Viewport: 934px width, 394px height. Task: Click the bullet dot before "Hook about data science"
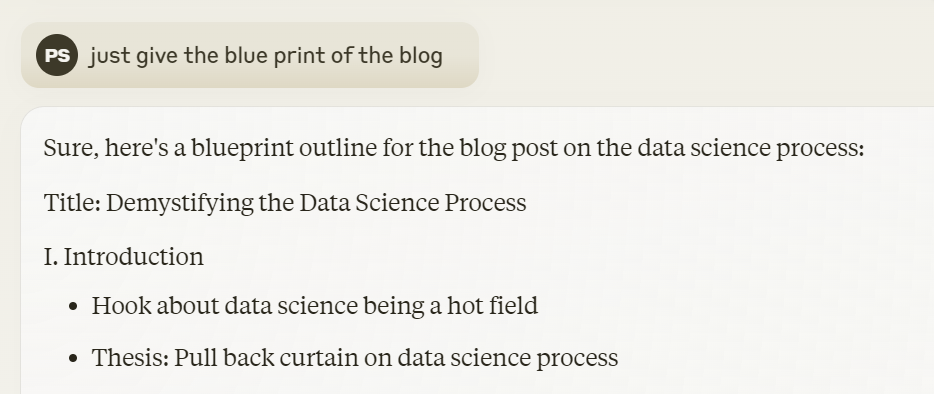(73, 306)
